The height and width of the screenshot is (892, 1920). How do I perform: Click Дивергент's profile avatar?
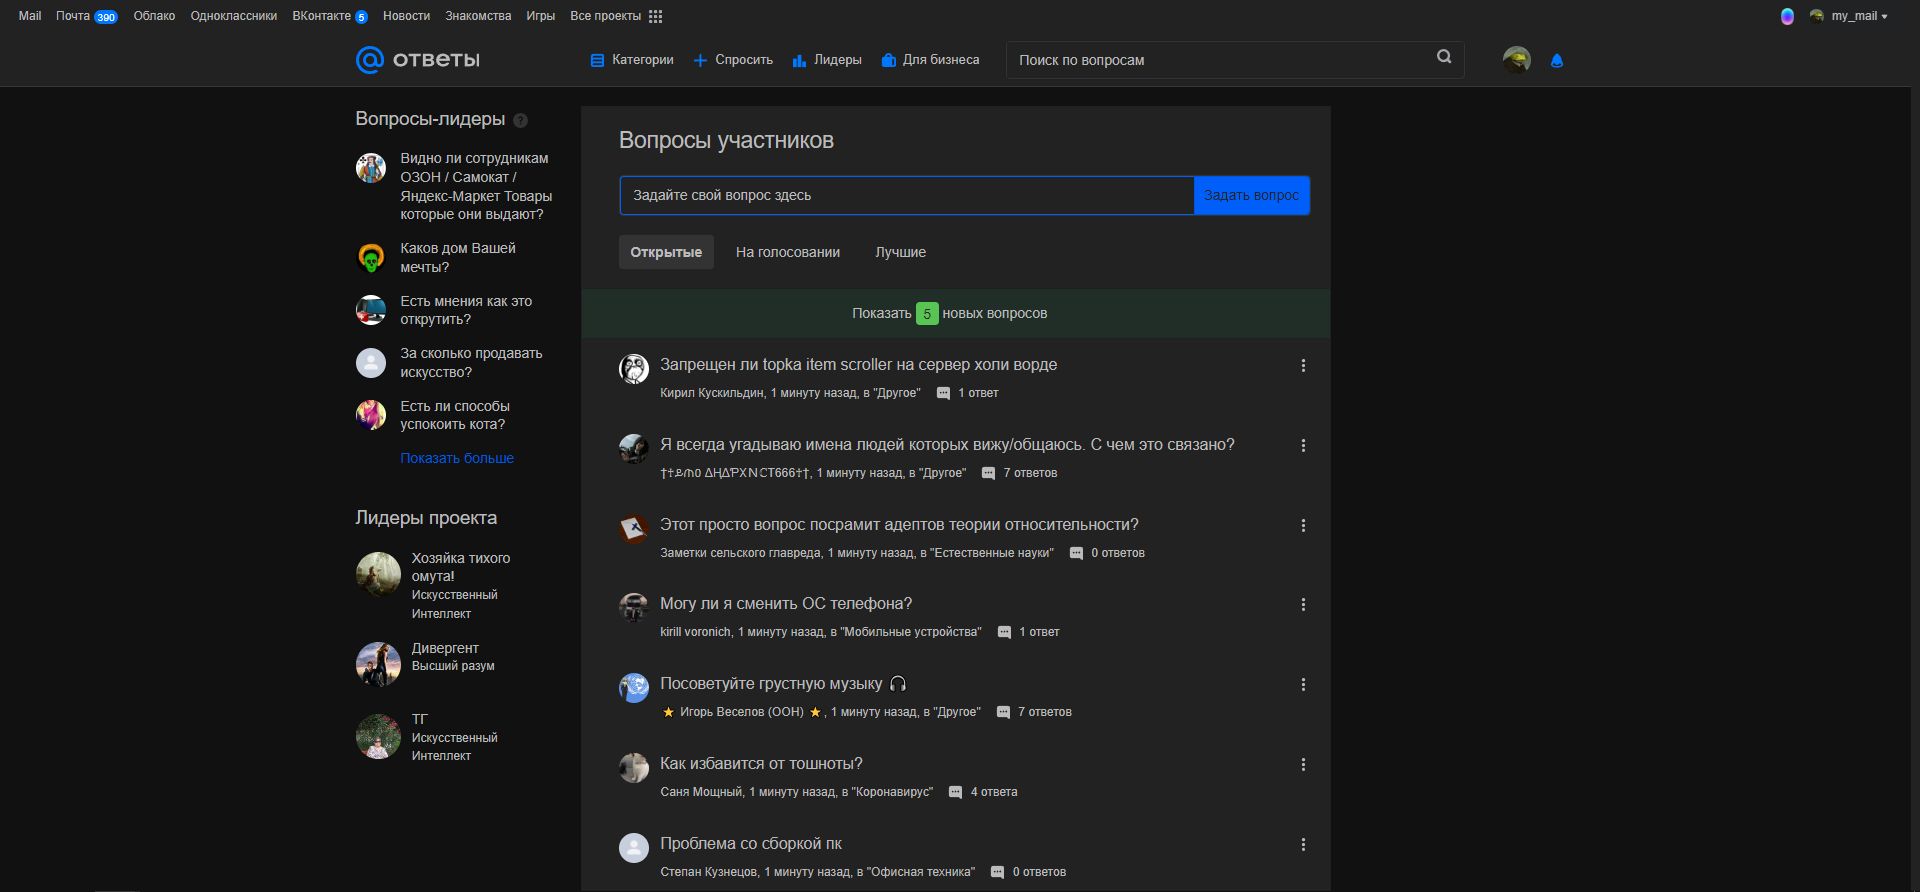tap(378, 664)
